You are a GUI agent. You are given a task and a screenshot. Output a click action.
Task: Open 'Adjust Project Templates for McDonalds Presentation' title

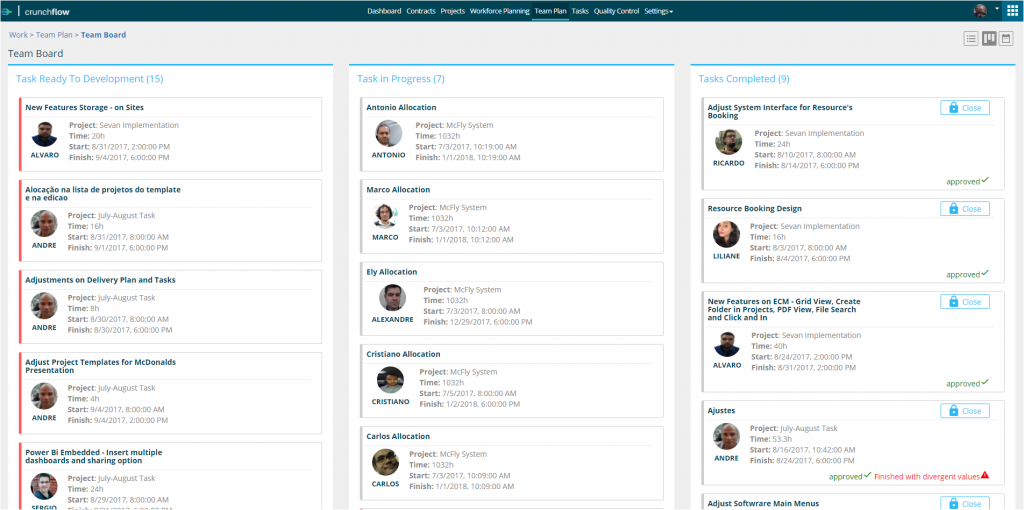[x=101, y=366]
